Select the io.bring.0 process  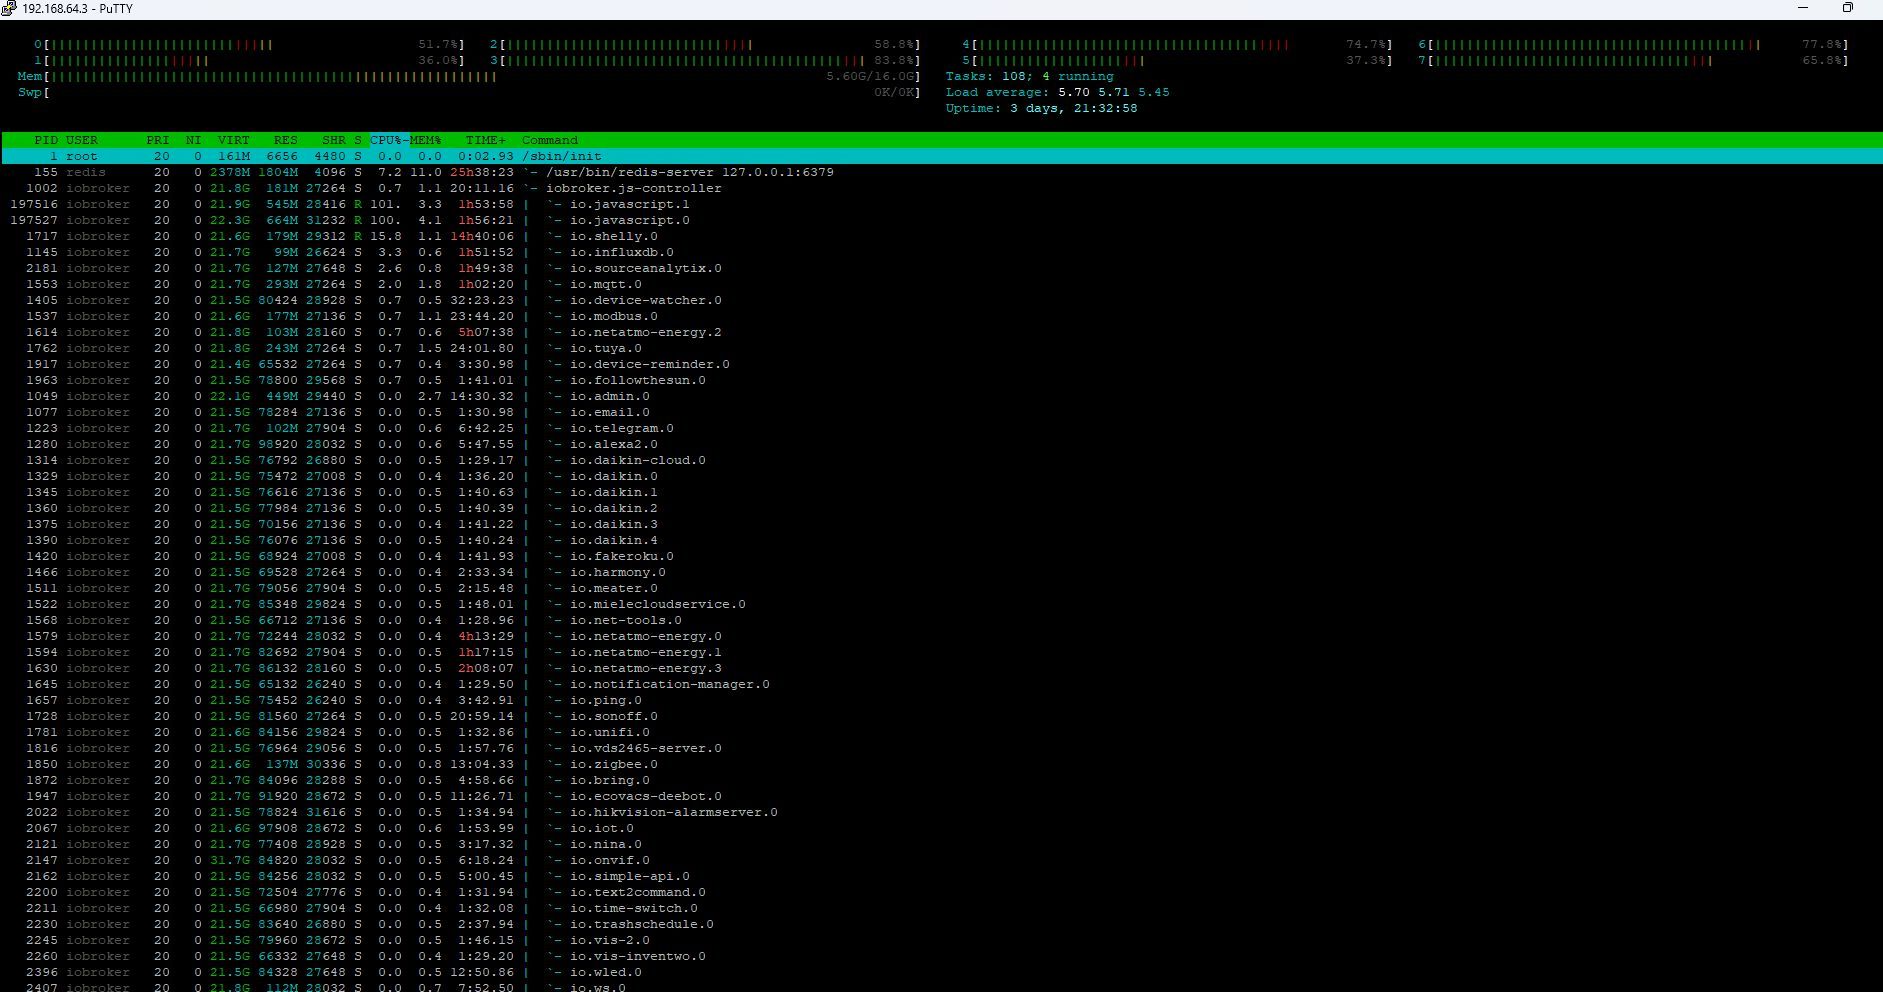pyautogui.click(x=941, y=780)
